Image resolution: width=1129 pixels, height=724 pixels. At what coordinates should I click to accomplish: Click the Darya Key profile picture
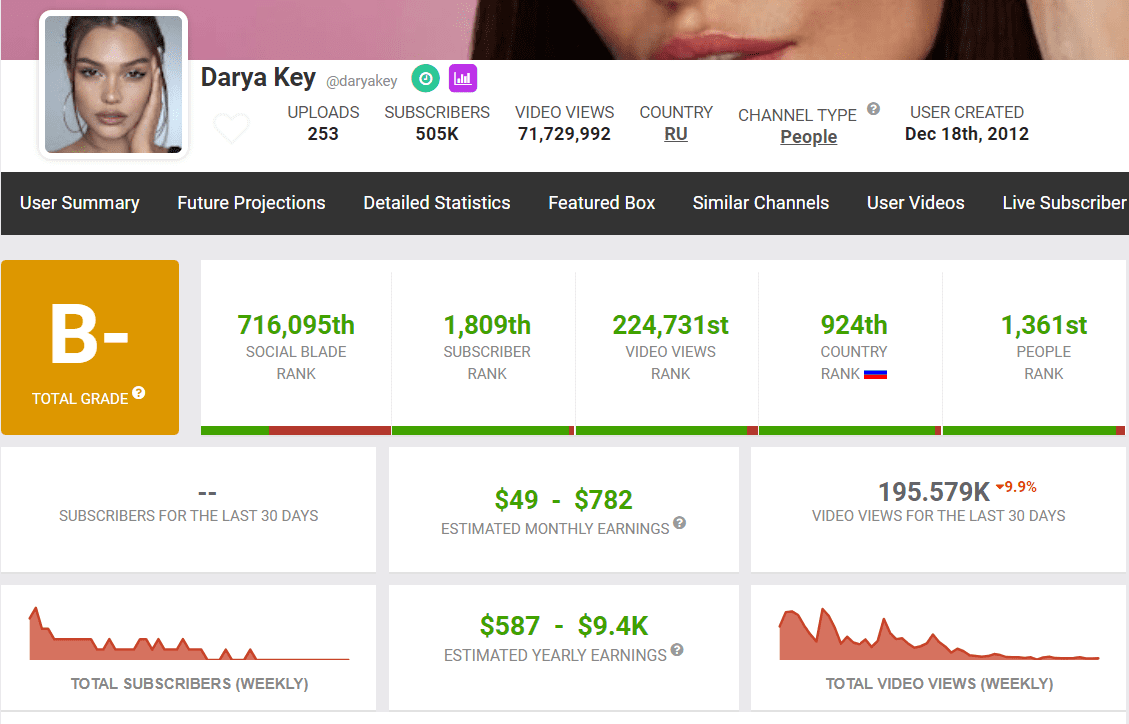[x=114, y=84]
